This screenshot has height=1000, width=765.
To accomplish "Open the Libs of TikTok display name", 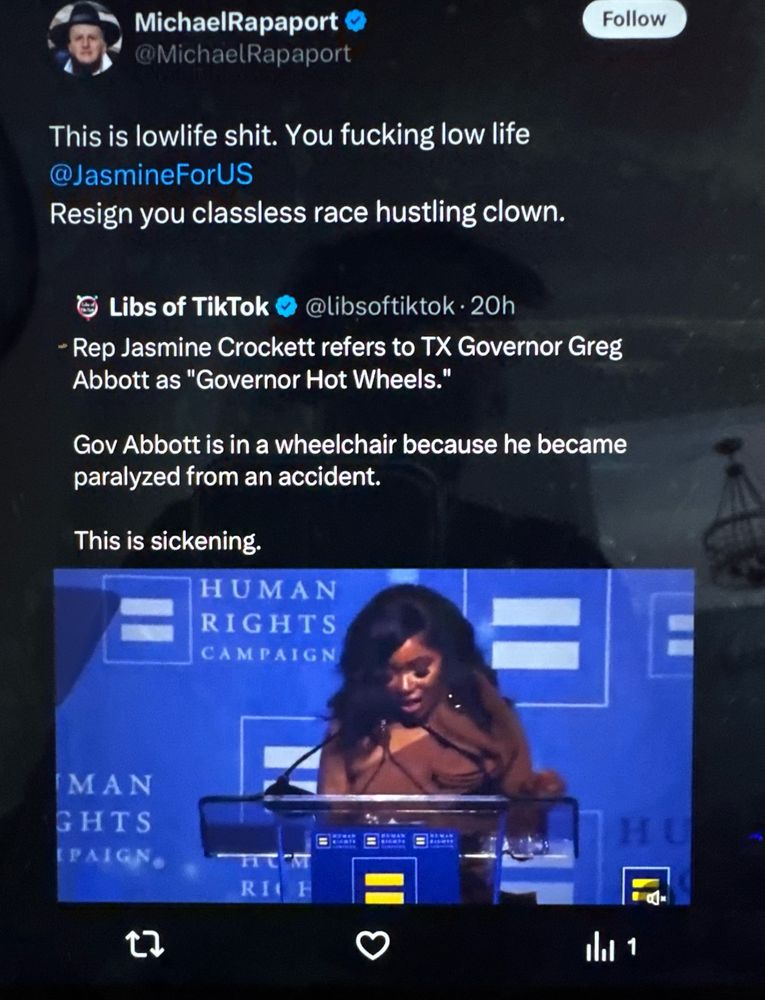I will (x=189, y=307).
